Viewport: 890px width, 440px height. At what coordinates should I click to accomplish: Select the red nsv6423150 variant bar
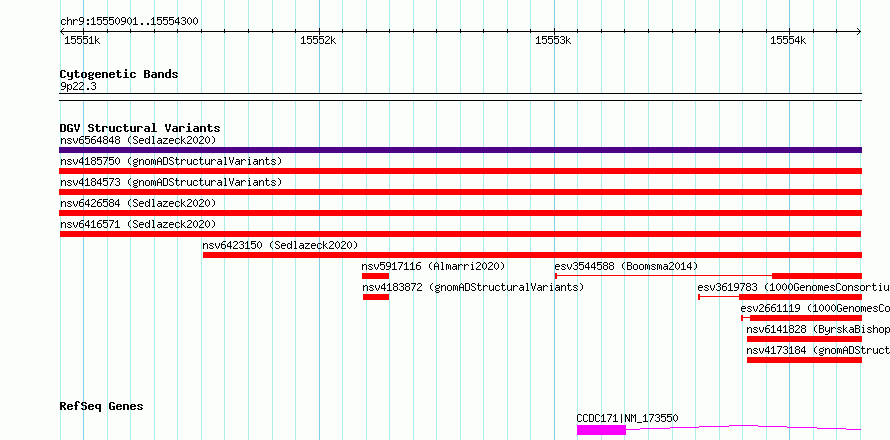532,255
